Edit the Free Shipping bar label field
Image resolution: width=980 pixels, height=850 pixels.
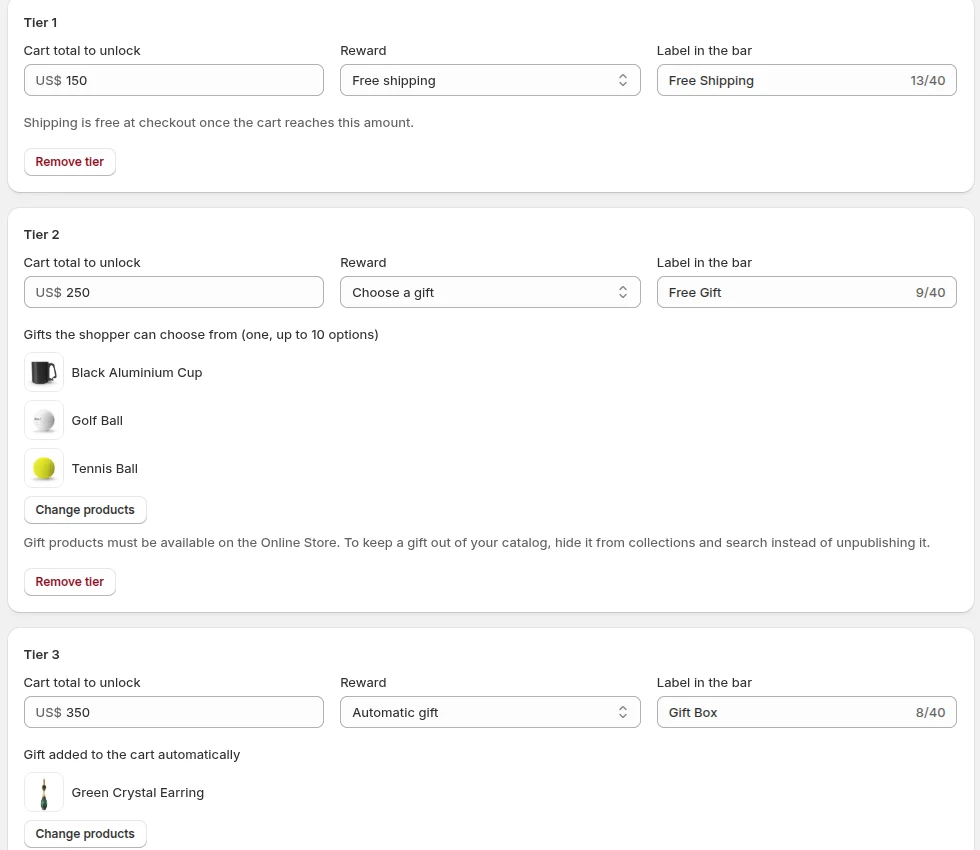pyautogui.click(x=806, y=80)
